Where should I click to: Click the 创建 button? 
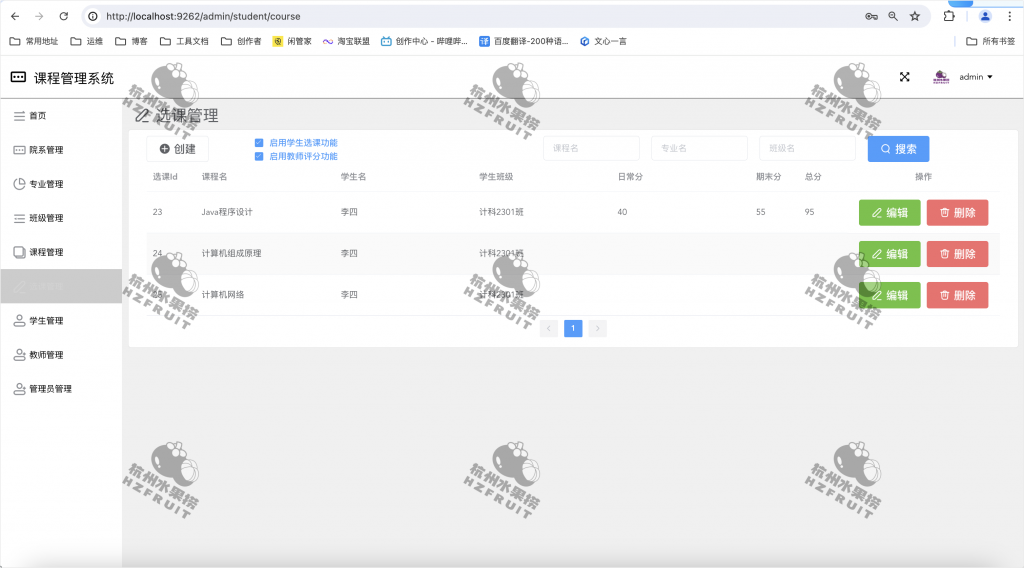point(178,149)
